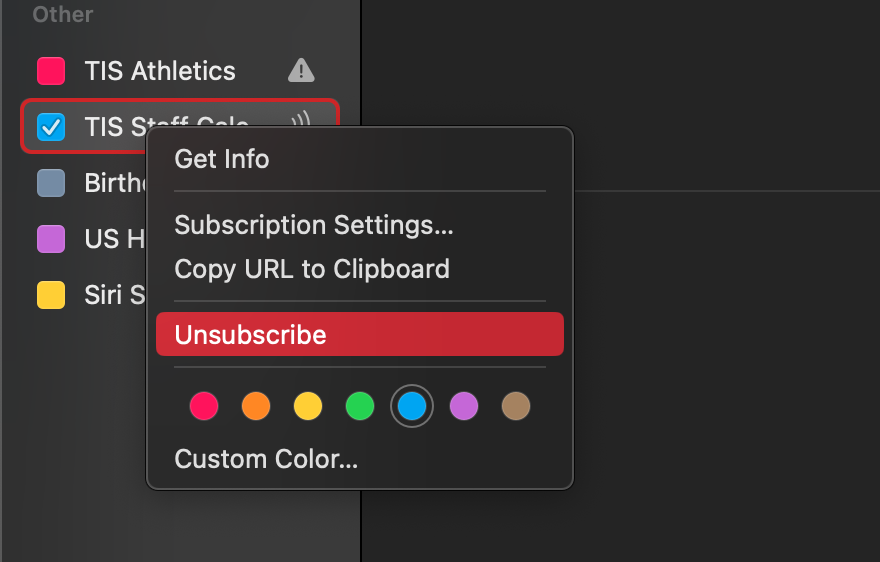Screen dimensions: 880x562
Task: Pick the green color swatch
Action: click(x=360, y=406)
